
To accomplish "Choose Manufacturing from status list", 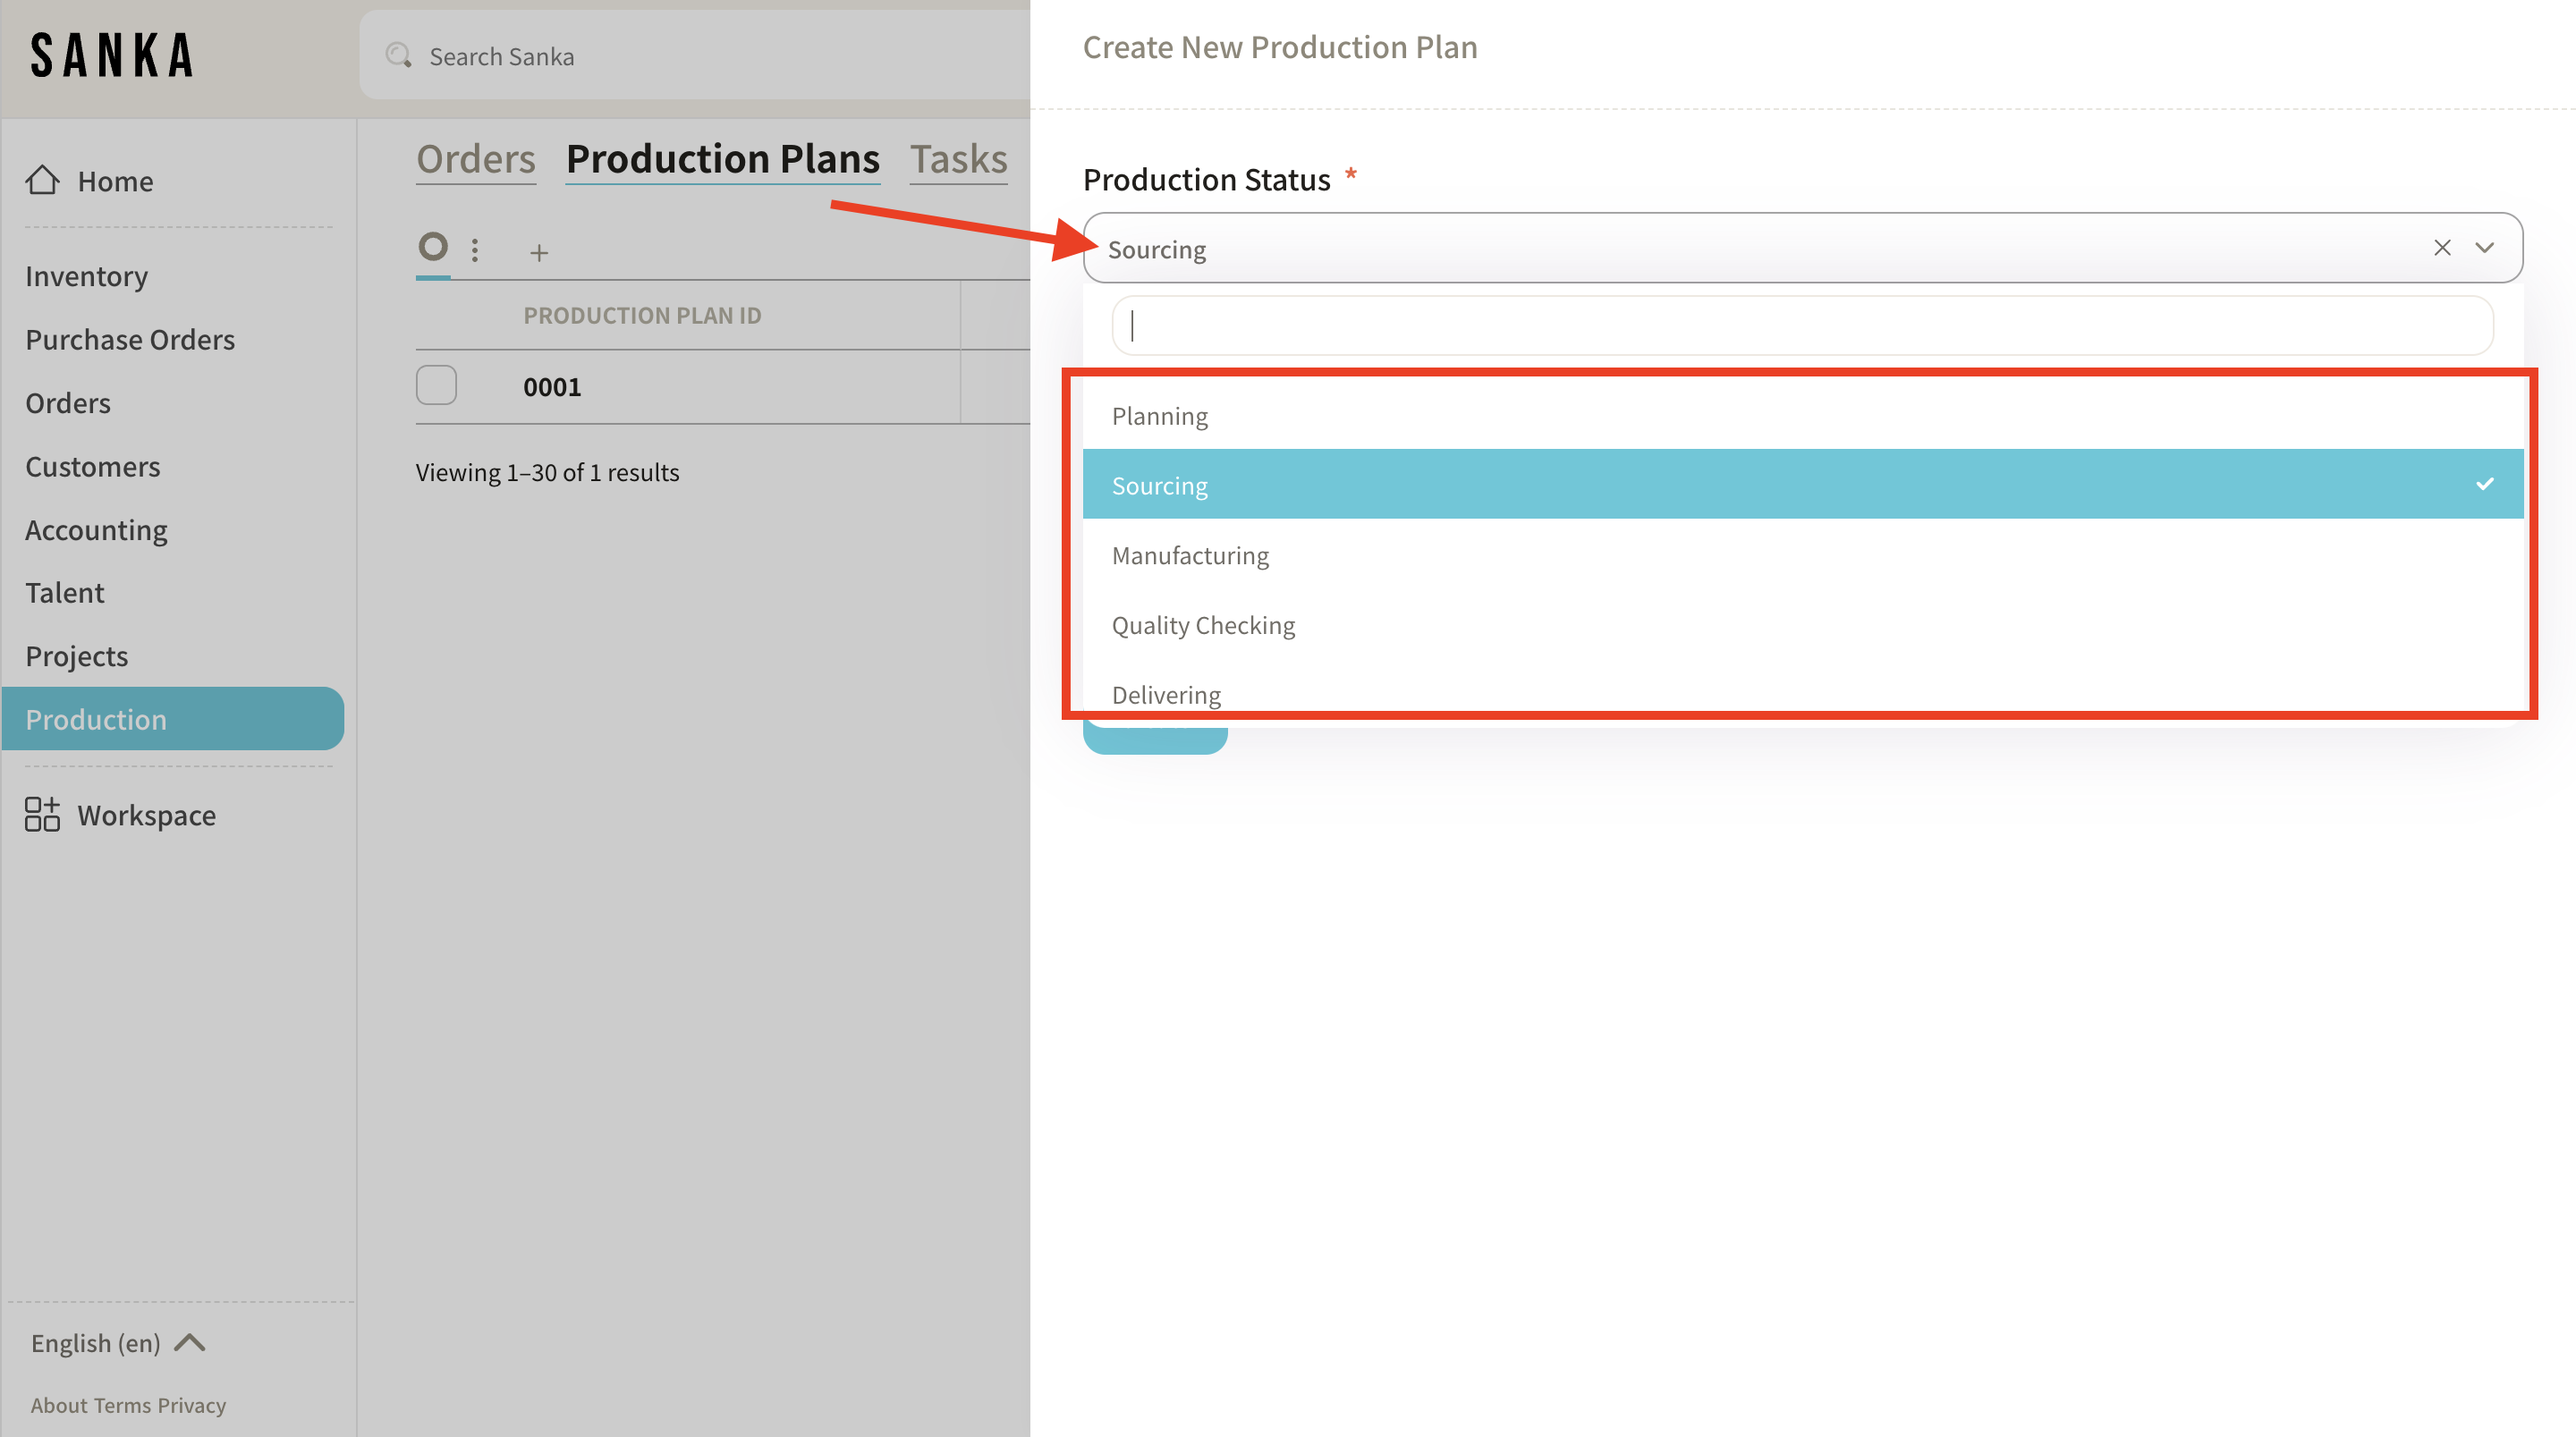I will (1190, 555).
